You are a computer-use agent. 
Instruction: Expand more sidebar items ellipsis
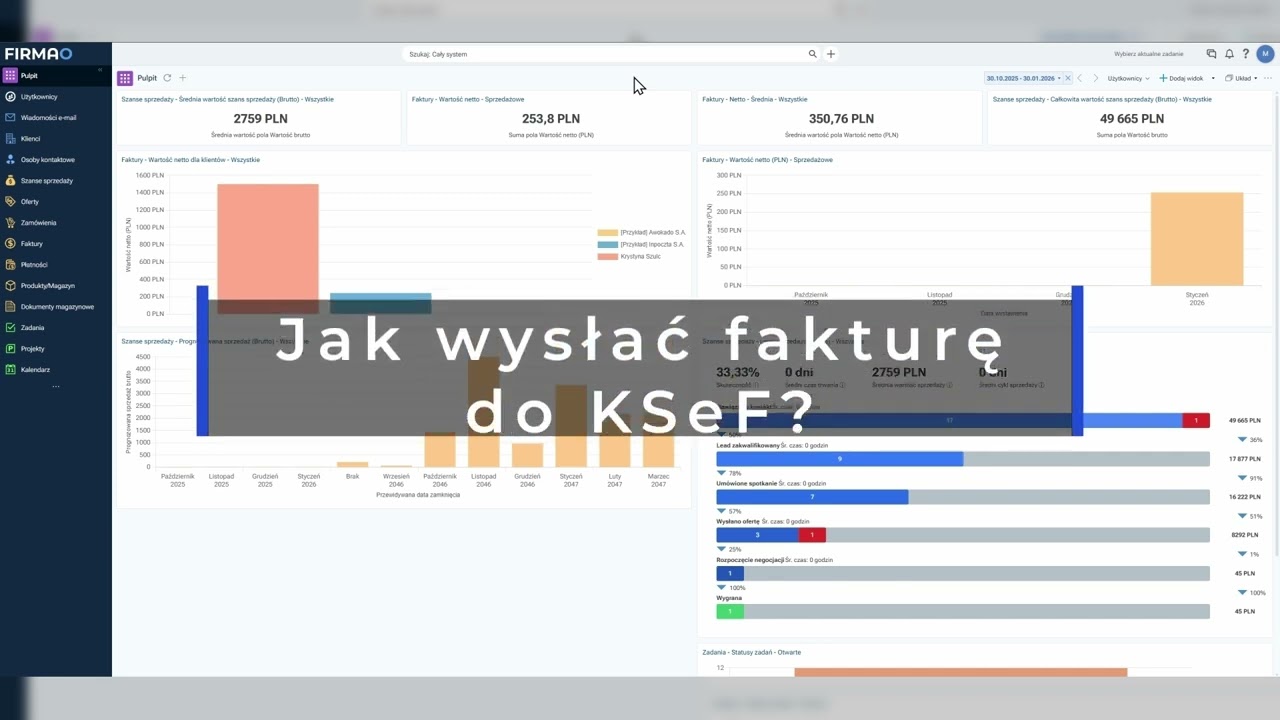click(x=56, y=386)
